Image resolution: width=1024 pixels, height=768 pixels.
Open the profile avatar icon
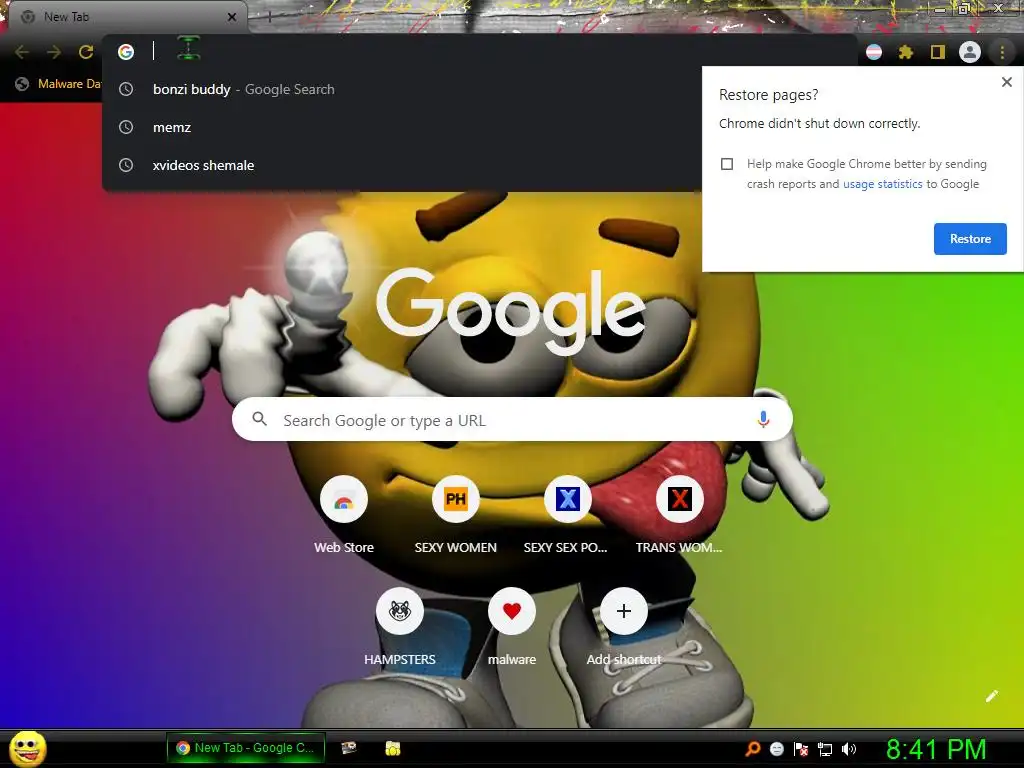pyautogui.click(x=970, y=52)
